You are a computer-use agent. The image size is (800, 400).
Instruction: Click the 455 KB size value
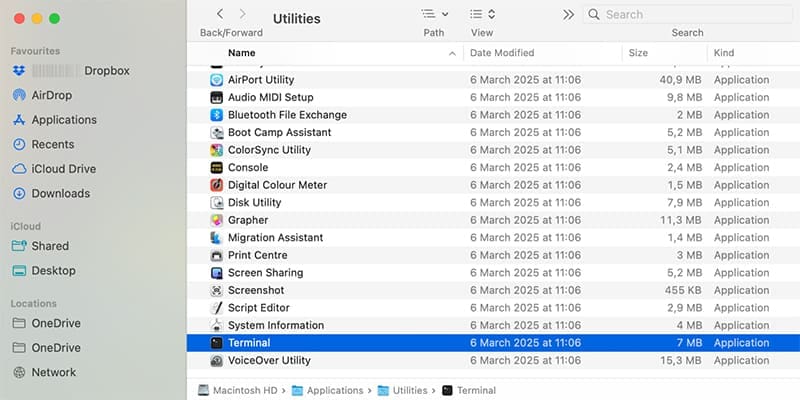(x=683, y=290)
